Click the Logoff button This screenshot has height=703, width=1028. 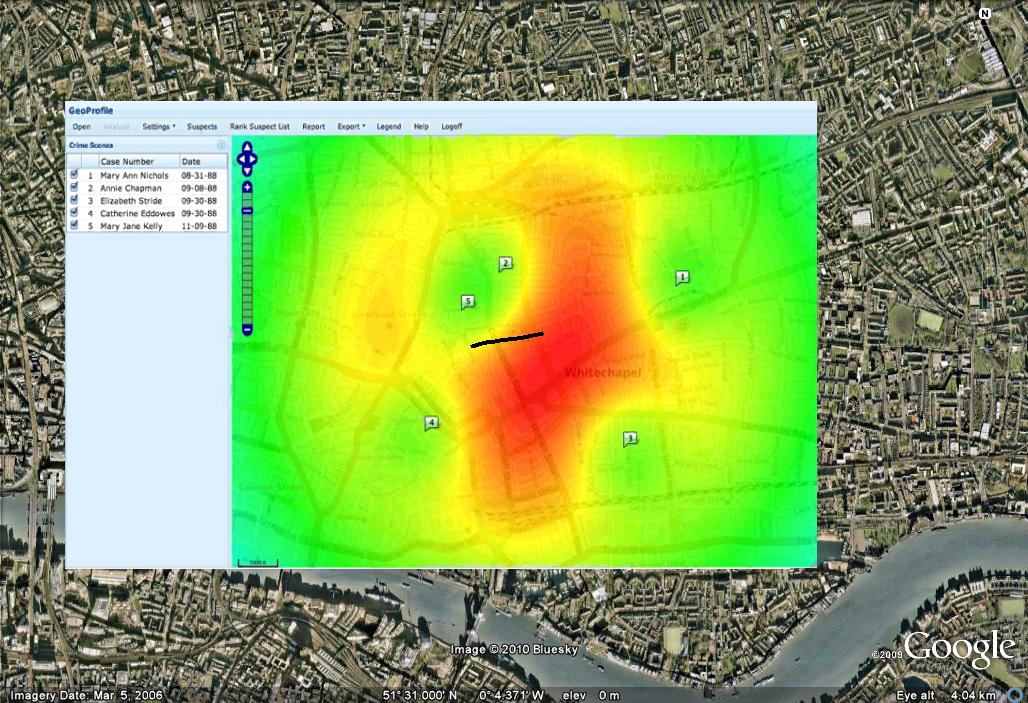[452, 127]
